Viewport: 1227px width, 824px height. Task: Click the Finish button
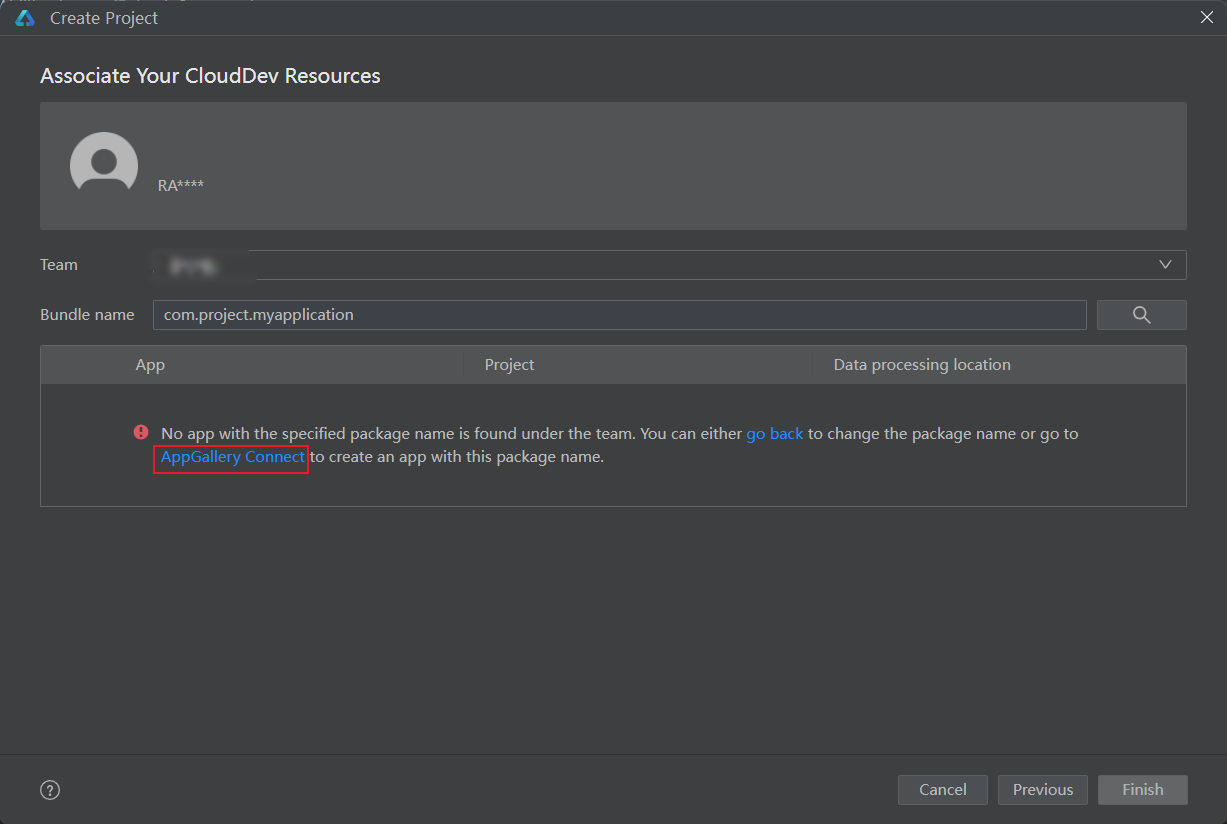(1143, 790)
